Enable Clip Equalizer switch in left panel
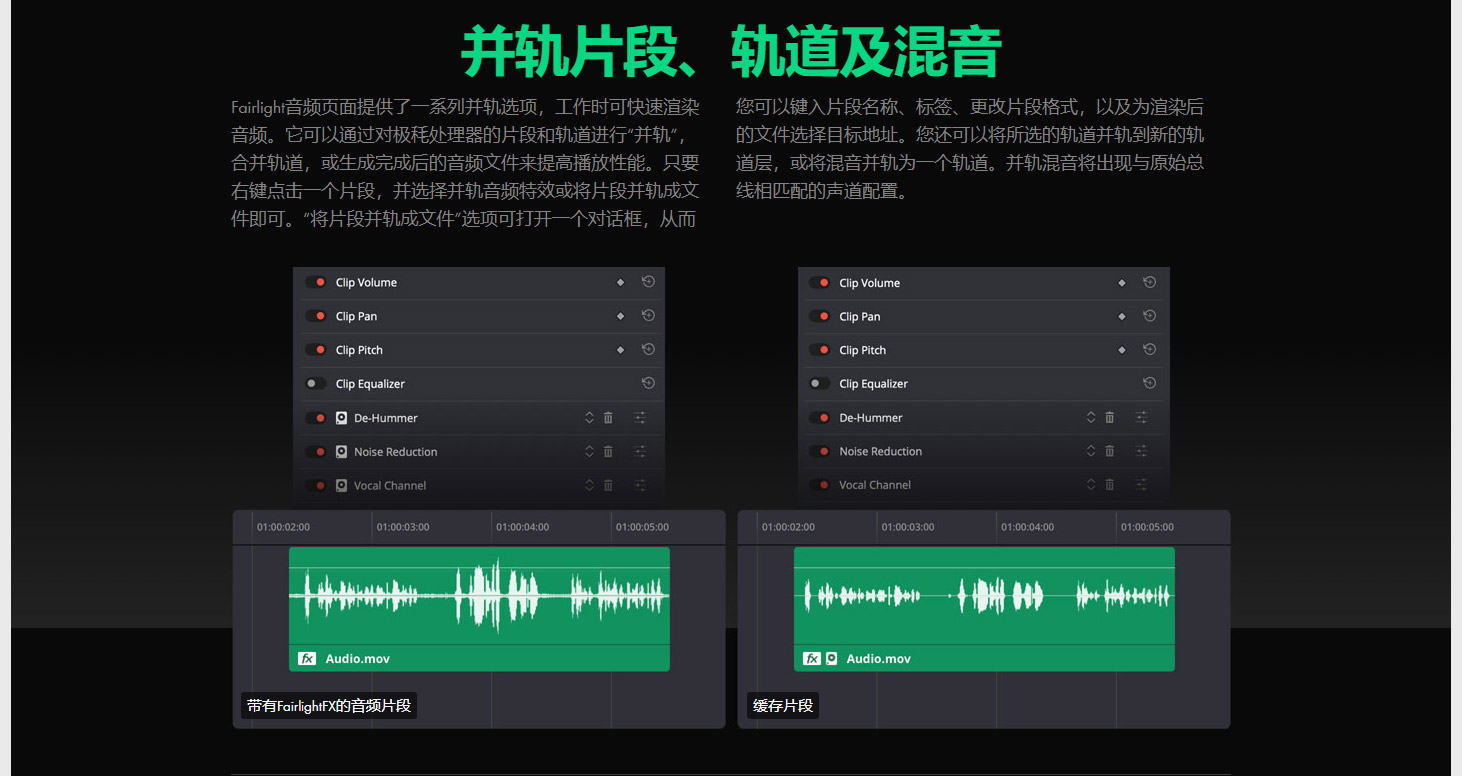The width and height of the screenshot is (1462, 776). coord(316,384)
